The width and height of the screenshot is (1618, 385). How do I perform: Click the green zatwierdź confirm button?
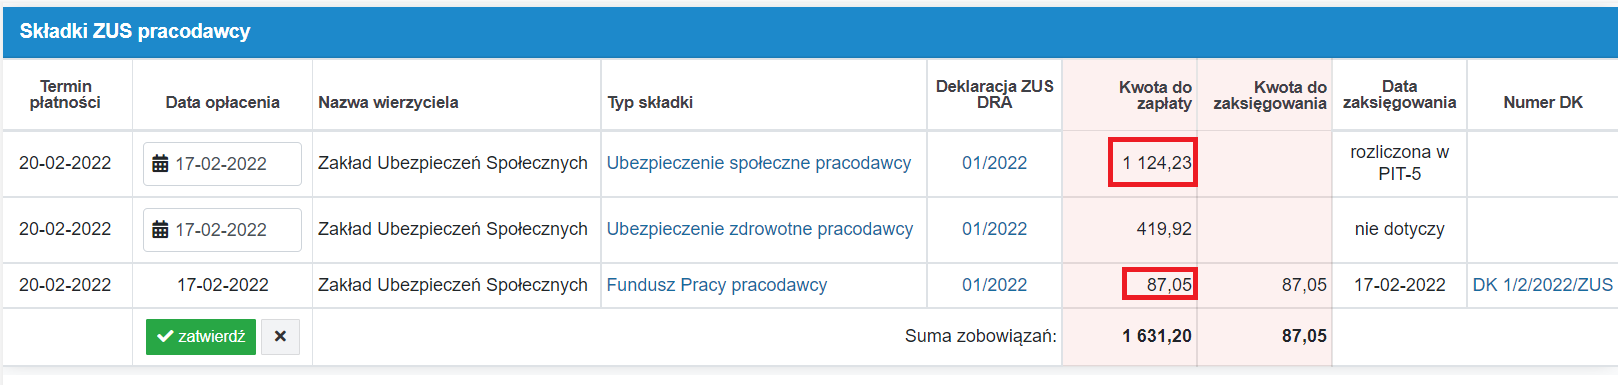(201, 337)
